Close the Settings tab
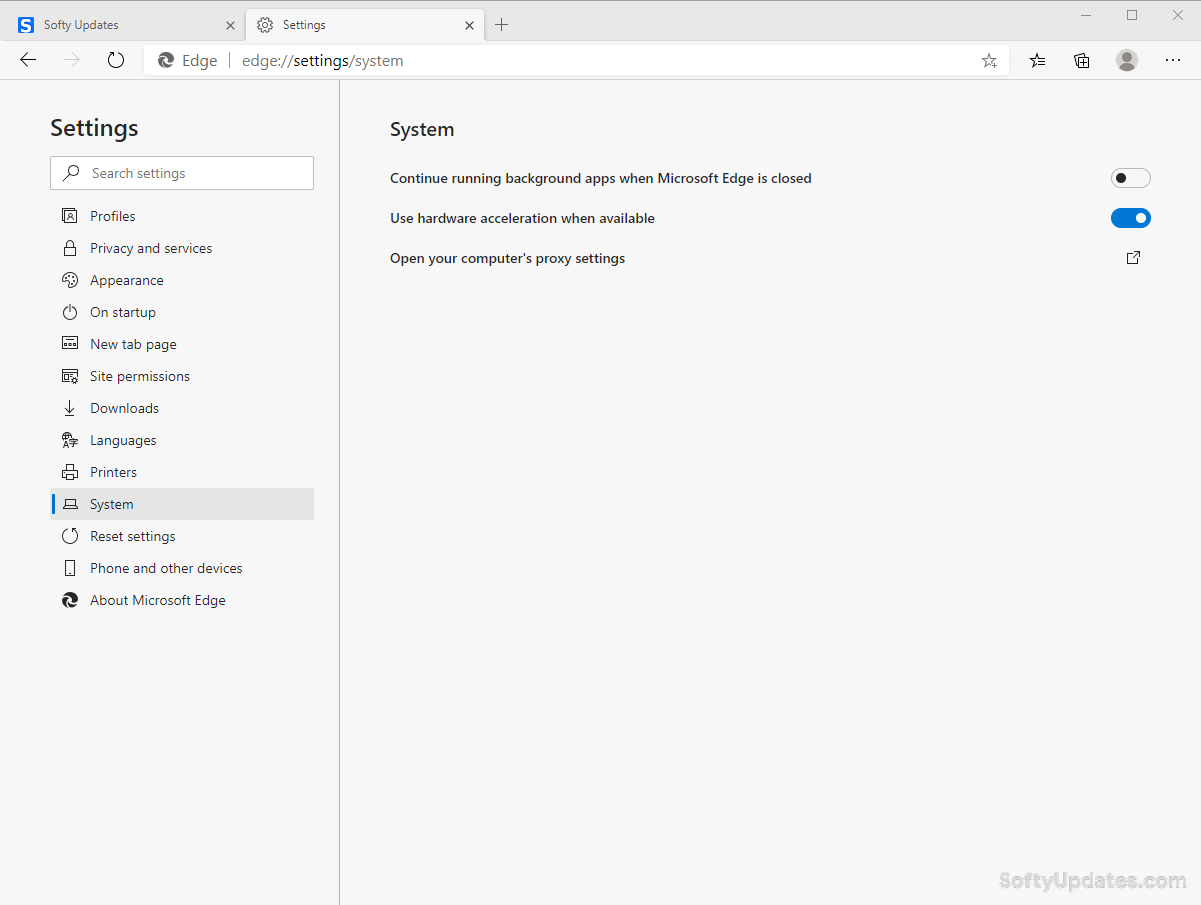Viewport: 1201px width, 905px height. click(470, 25)
